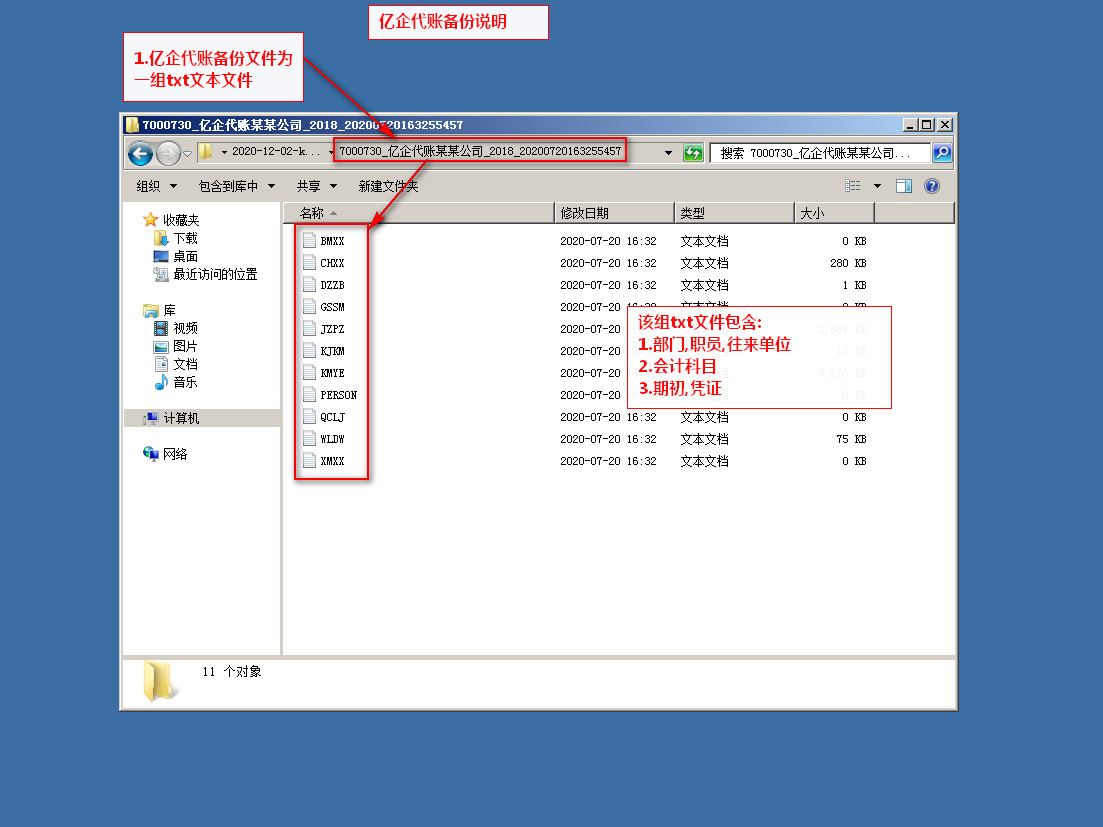Go back with the blue Back arrow
The image size is (1103, 827).
coord(141,153)
